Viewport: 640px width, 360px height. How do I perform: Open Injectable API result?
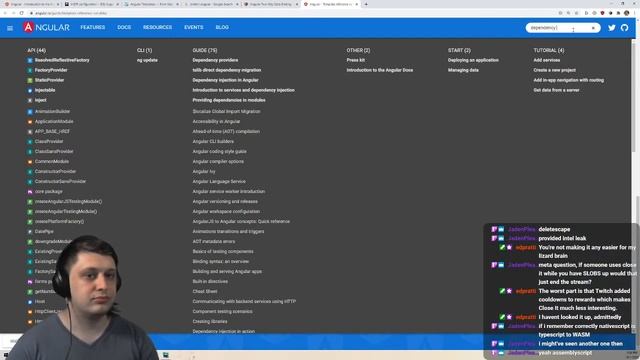(x=45, y=90)
